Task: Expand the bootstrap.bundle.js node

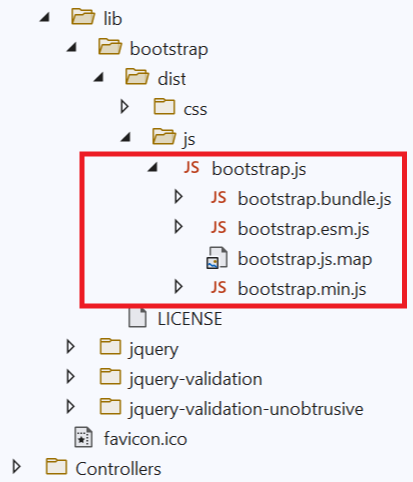Action: pyautogui.click(x=179, y=197)
